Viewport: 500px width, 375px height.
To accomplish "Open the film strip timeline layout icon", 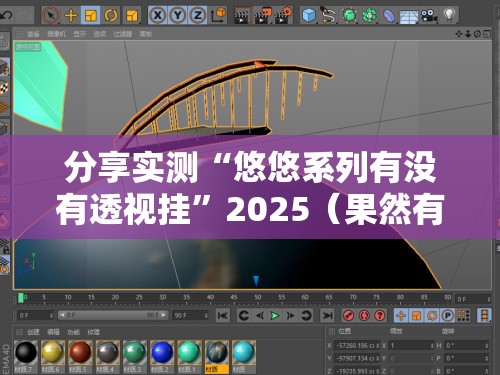I will click(484, 315).
